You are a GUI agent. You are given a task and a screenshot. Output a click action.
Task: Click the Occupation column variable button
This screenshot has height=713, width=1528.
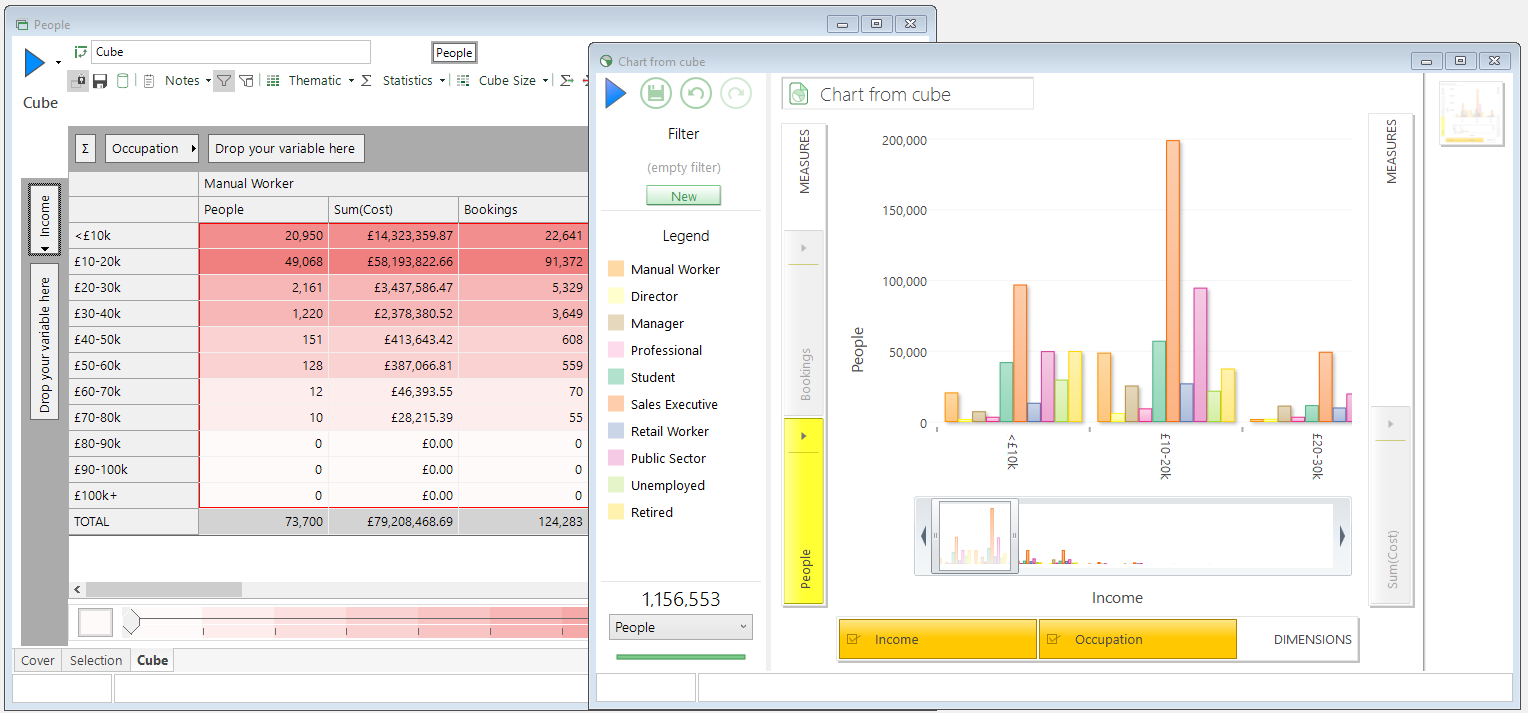(152, 149)
